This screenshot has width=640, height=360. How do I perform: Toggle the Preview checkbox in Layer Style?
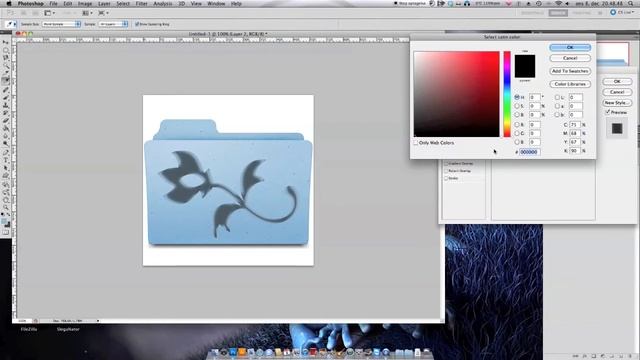click(x=607, y=112)
